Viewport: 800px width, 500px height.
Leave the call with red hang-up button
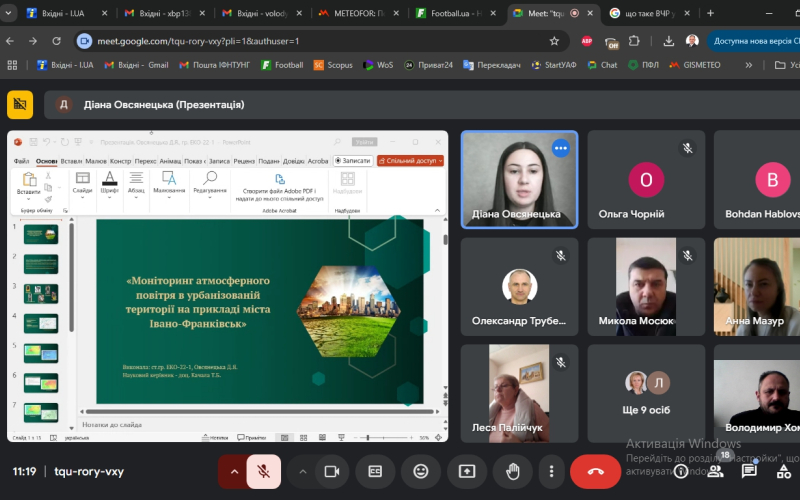pyautogui.click(x=595, y=471)
